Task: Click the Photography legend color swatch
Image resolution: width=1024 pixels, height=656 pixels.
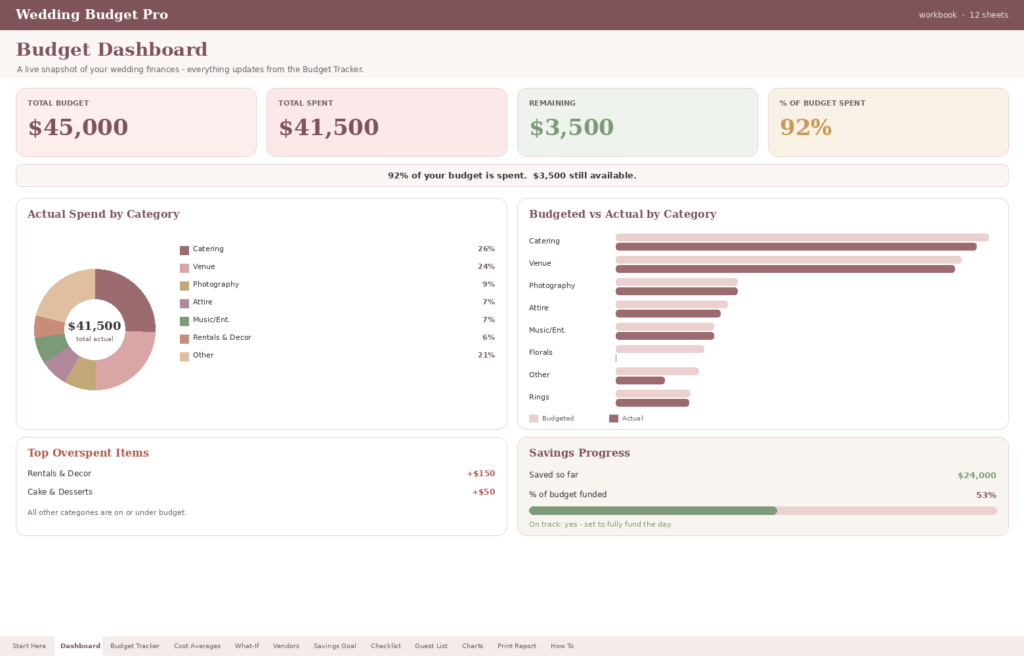Action: tap(184, 286)
